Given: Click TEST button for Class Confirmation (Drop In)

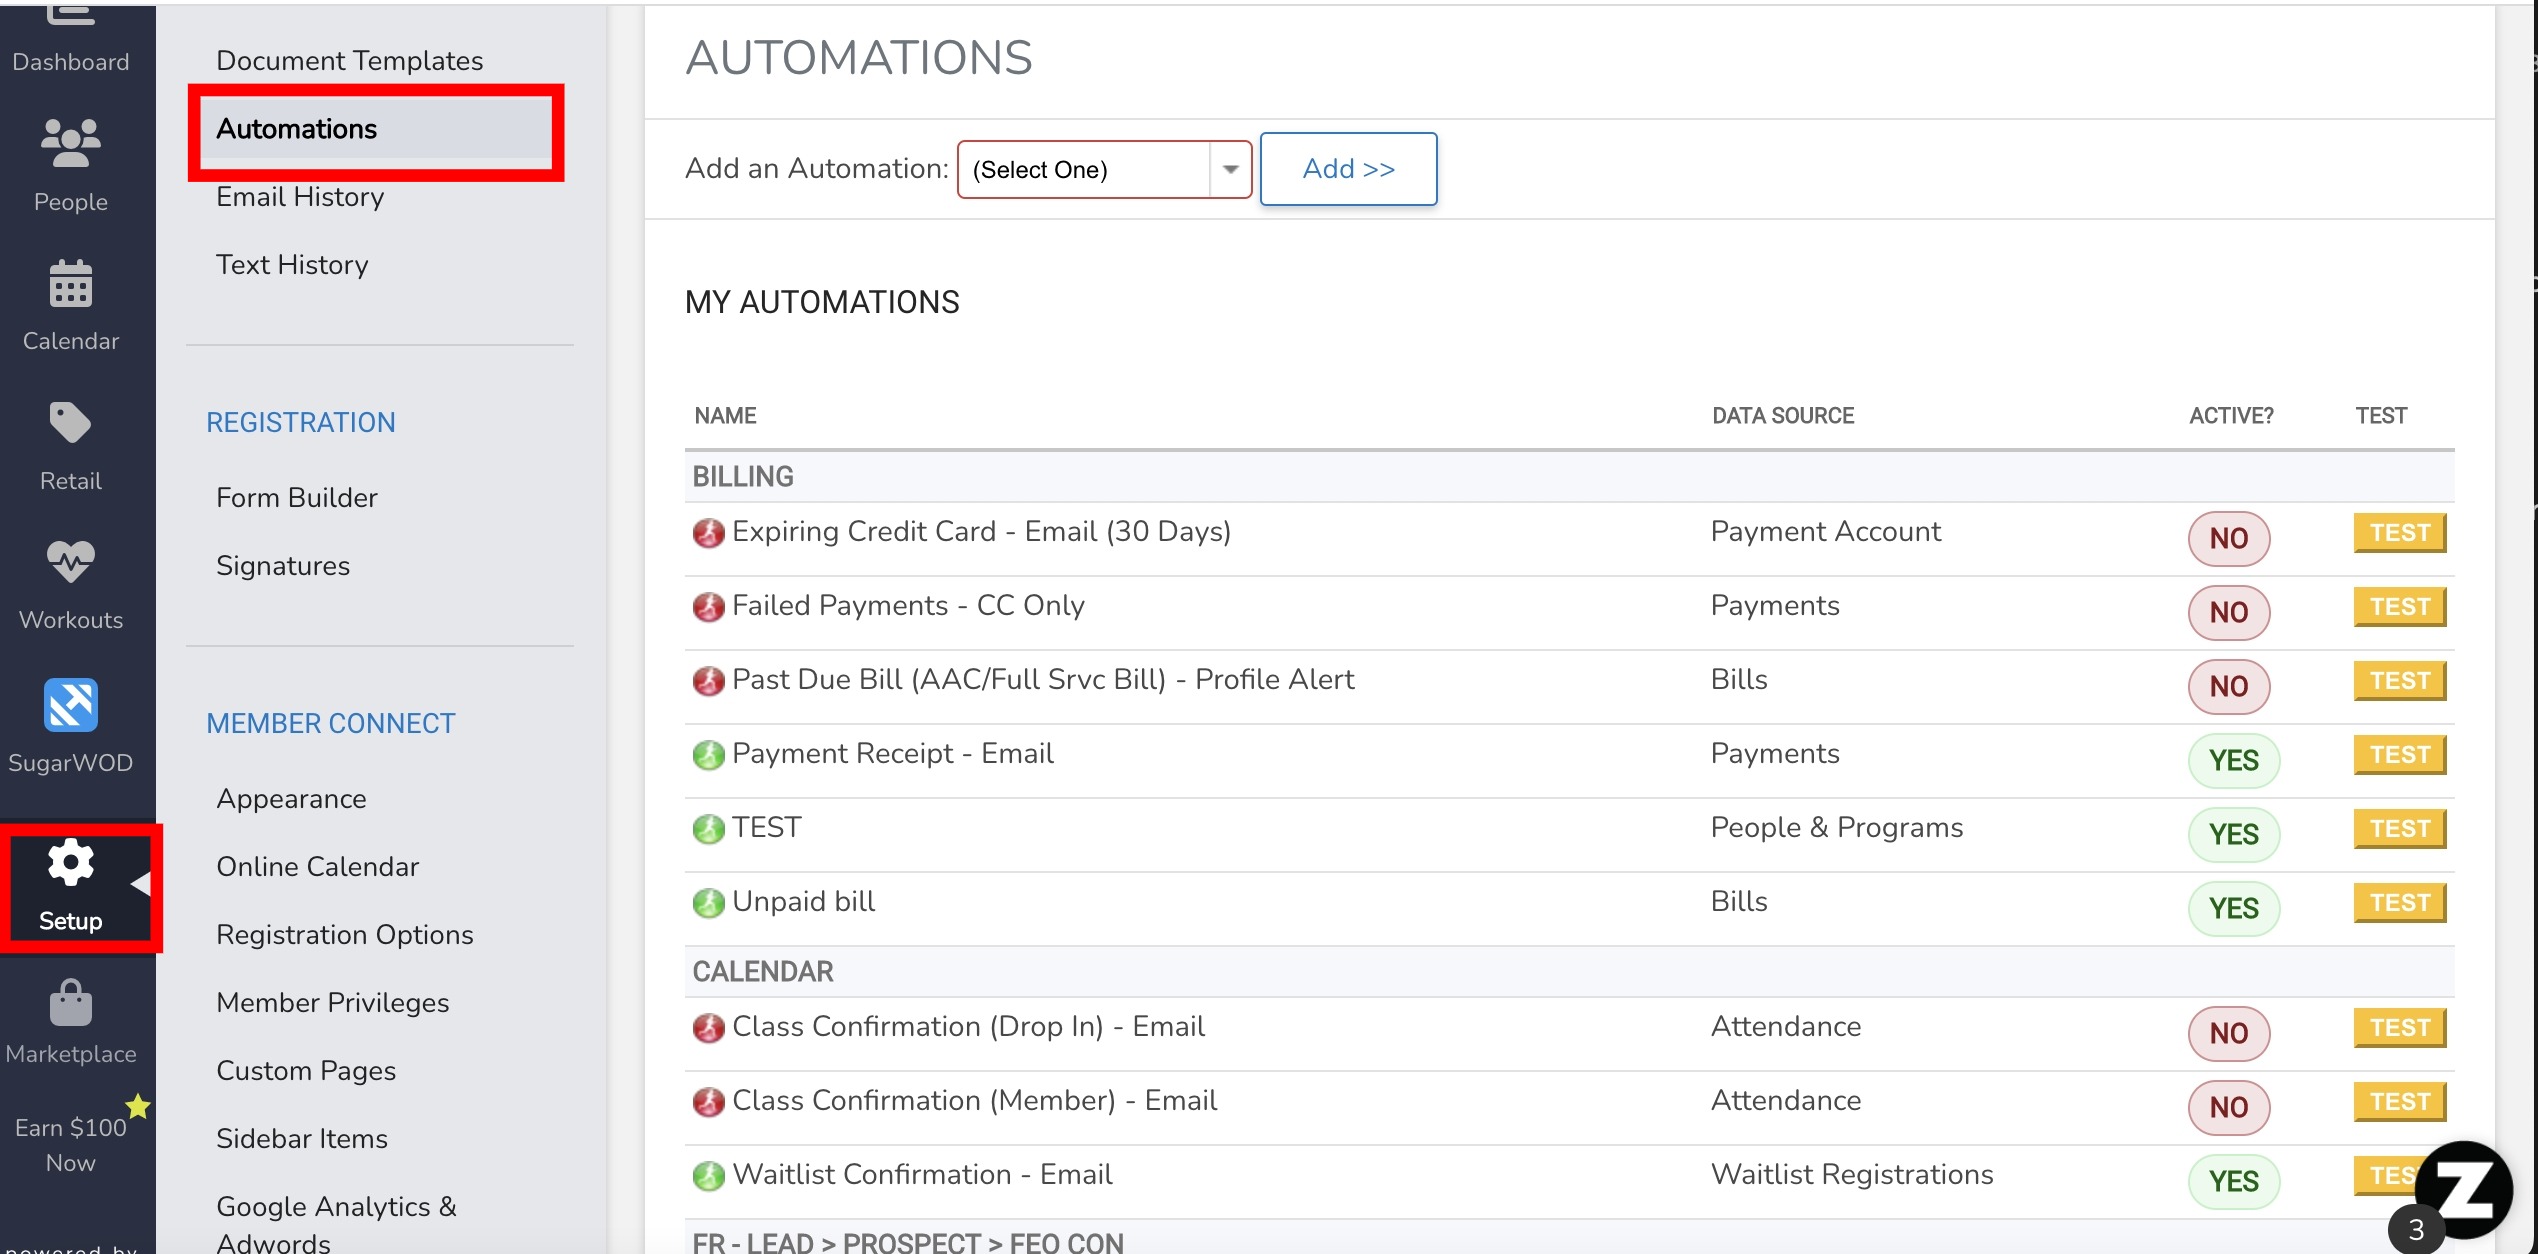Looking at the screenshot, I should click(x=2400, y=1028).
